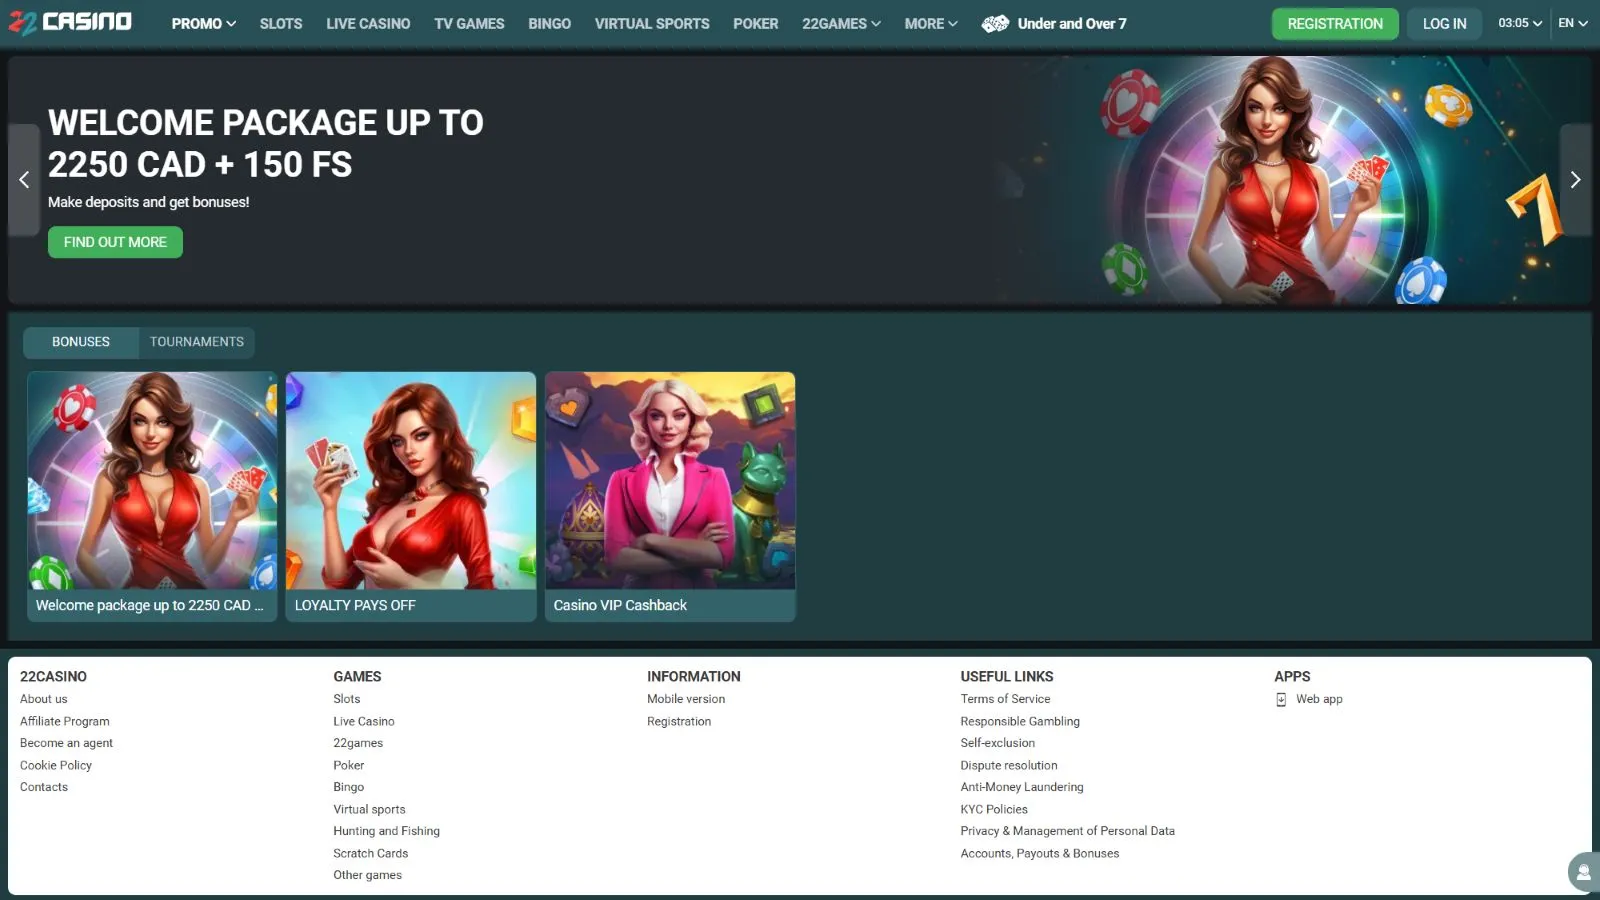1600x900 pixels.
Task: Open the MORE dropdown menu
Action: click(930, 24)
